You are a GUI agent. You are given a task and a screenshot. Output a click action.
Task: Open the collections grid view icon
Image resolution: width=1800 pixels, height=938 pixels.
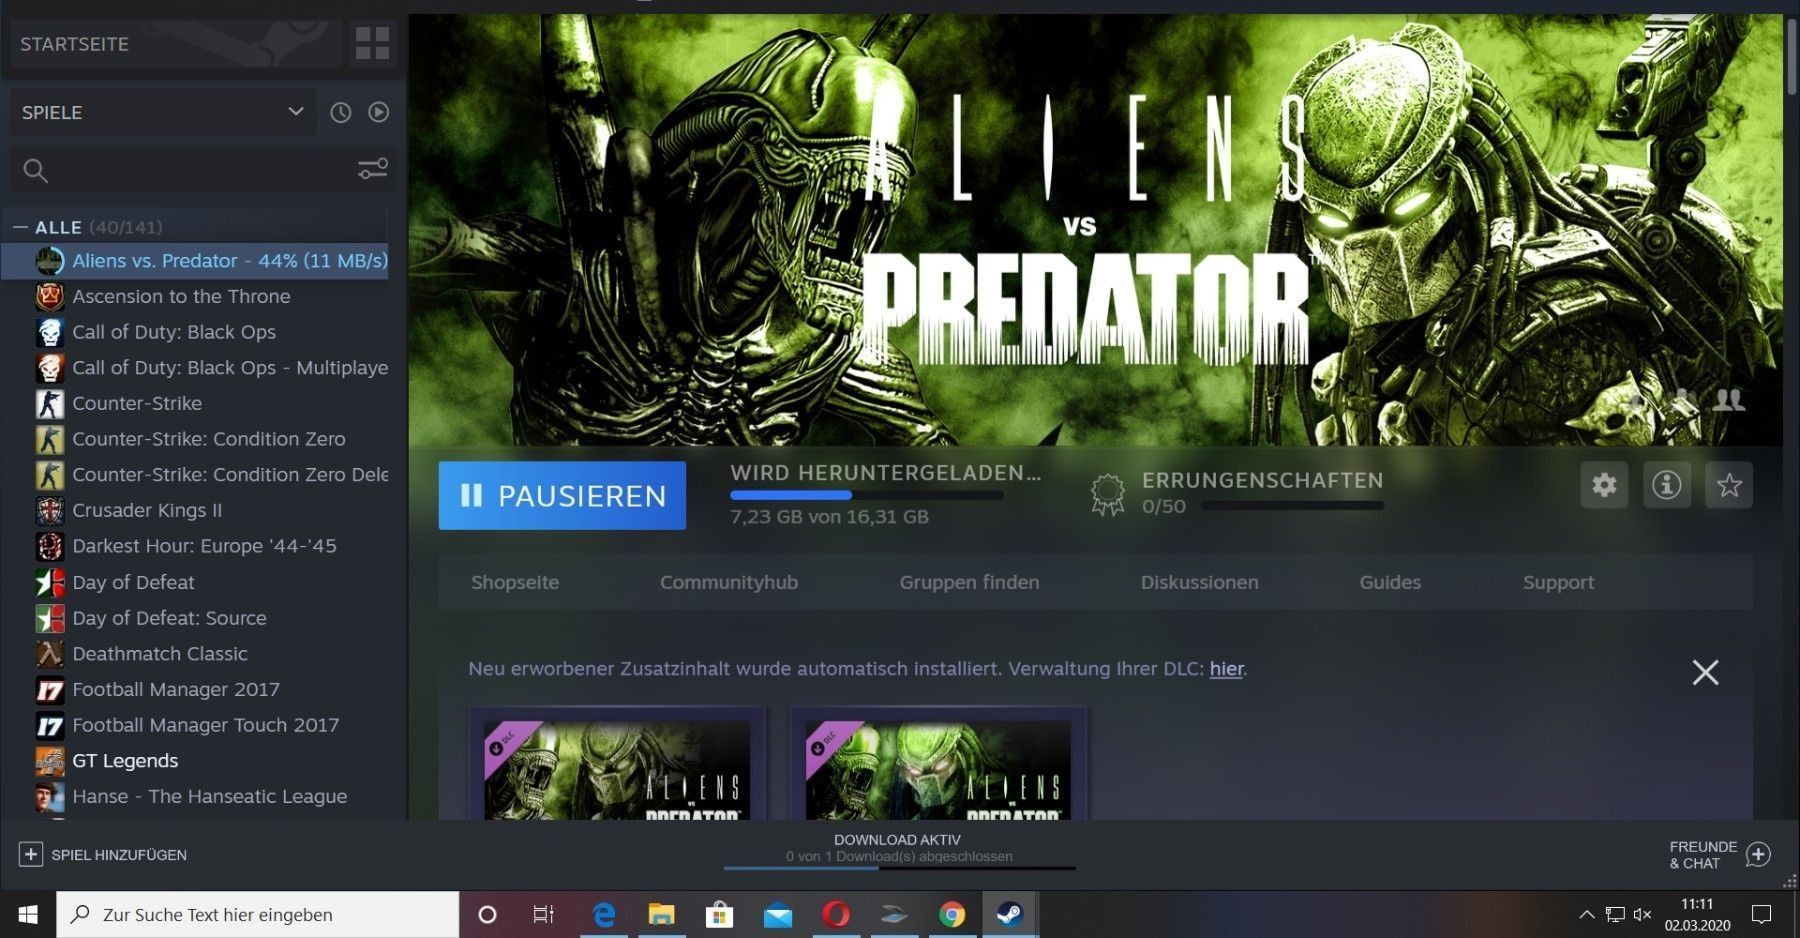coord(372,43)
